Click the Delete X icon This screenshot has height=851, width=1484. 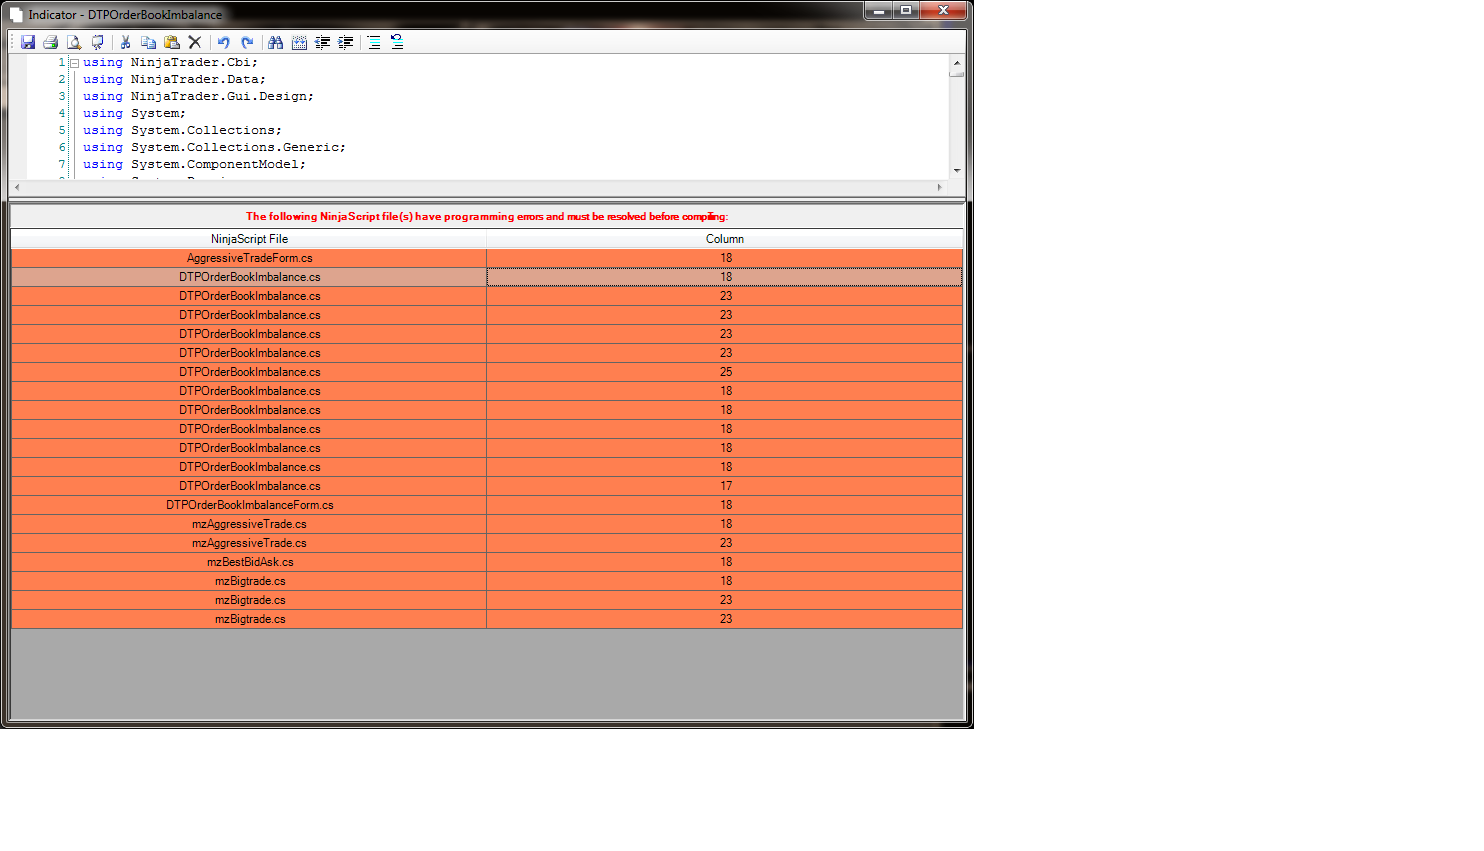click(x=195, y=42)
